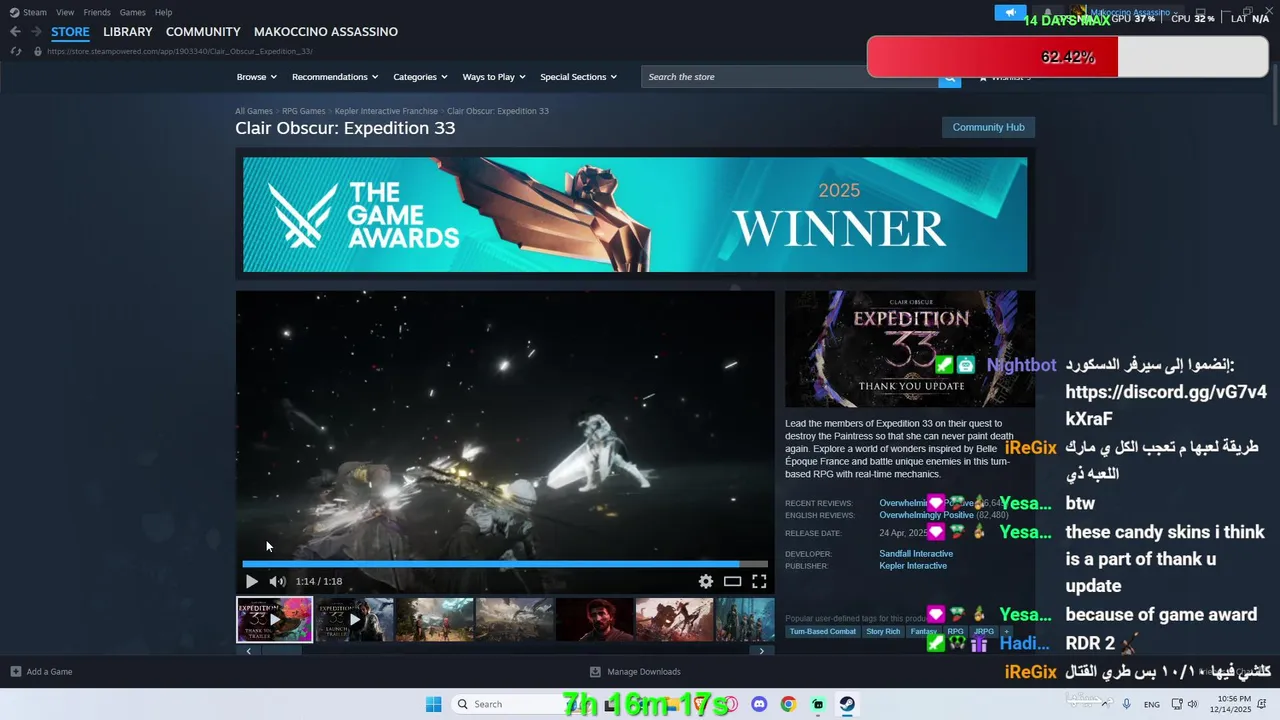
Task: Open the Games menu
Action: tap(132, 12)
